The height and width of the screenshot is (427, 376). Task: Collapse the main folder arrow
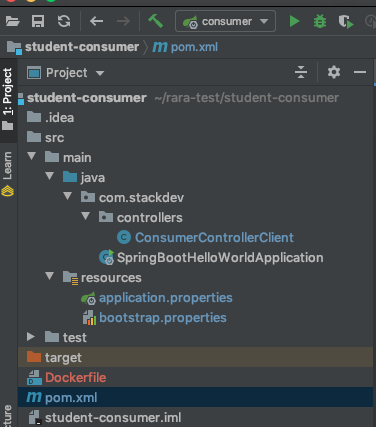tap(32, 156)
